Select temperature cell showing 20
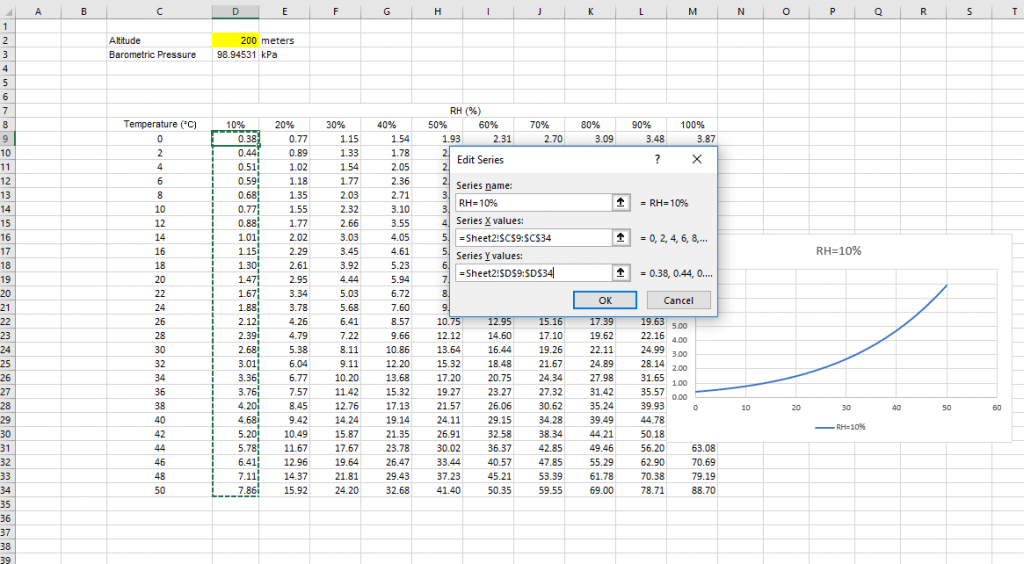This screenshot has height=564, width=1024. (x=159, y=279)
